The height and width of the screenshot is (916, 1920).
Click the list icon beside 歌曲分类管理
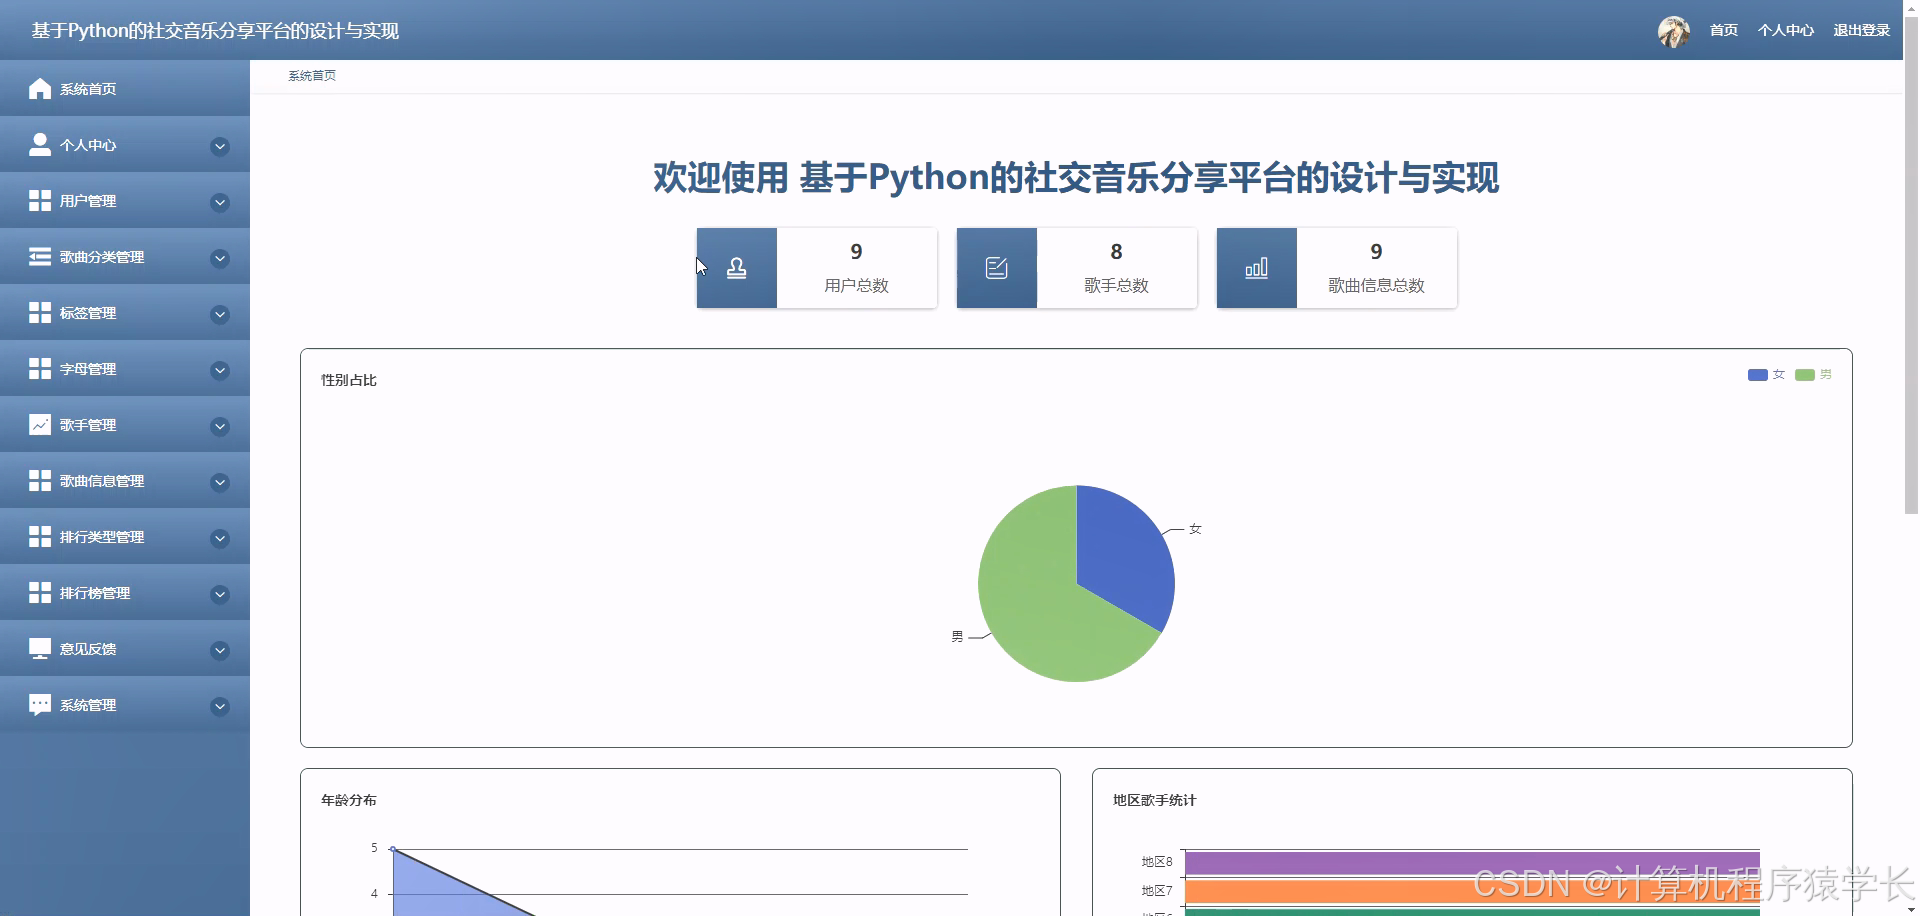coord(40,257)
